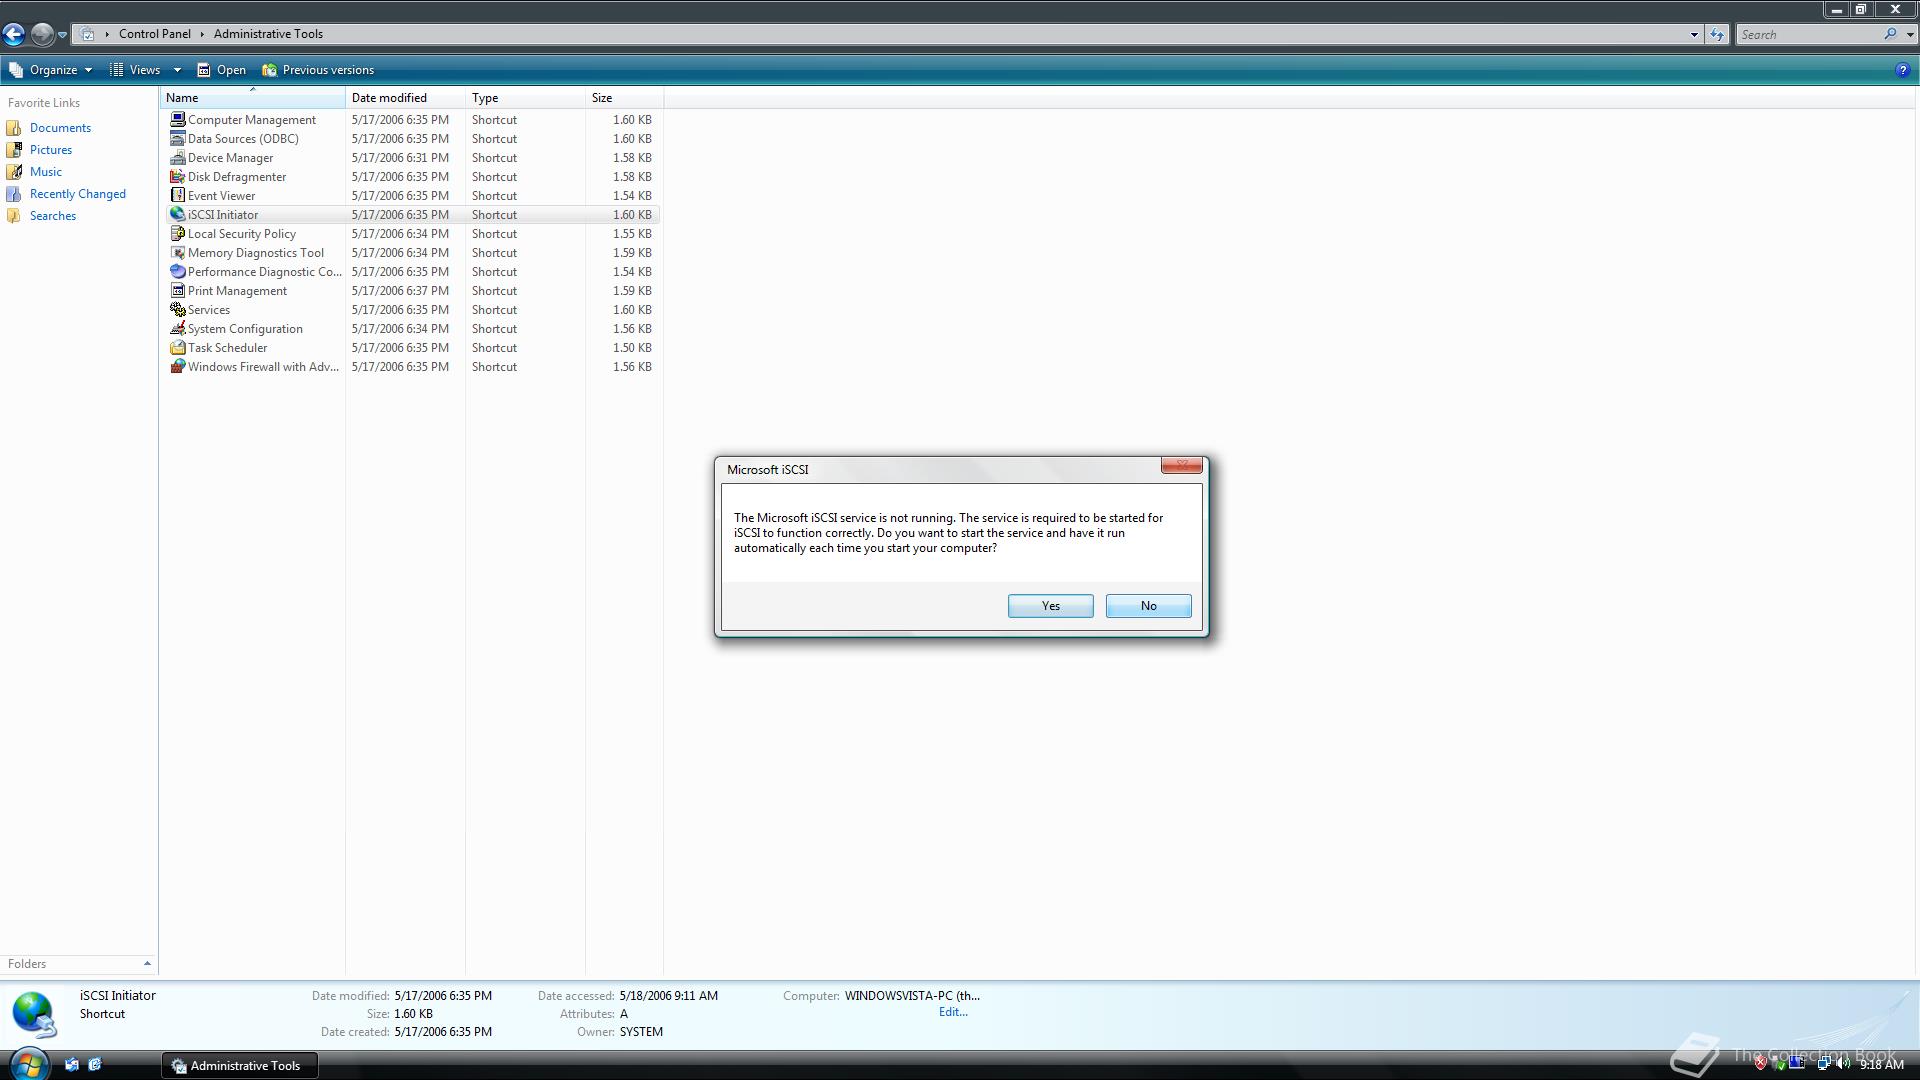The height and width of the screenshot is (1080, 1920).
Task: Open the Music favorite link
Action: pyautogui.click(x=46, y=172)
